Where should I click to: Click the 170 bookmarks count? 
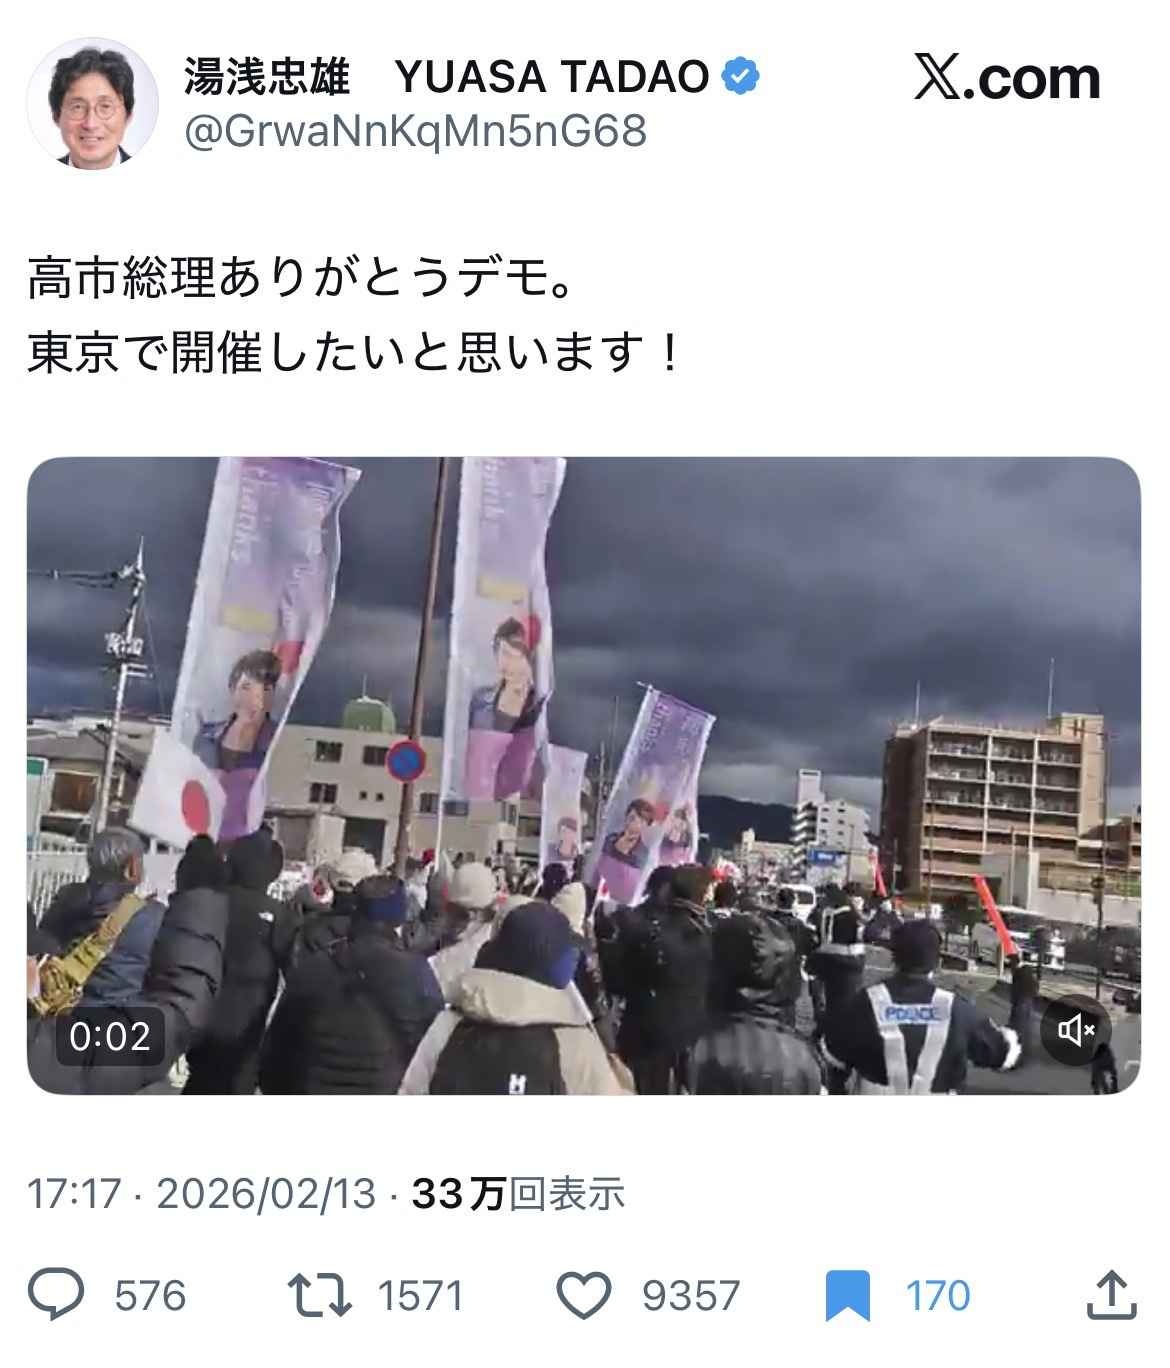(938, 1296)
